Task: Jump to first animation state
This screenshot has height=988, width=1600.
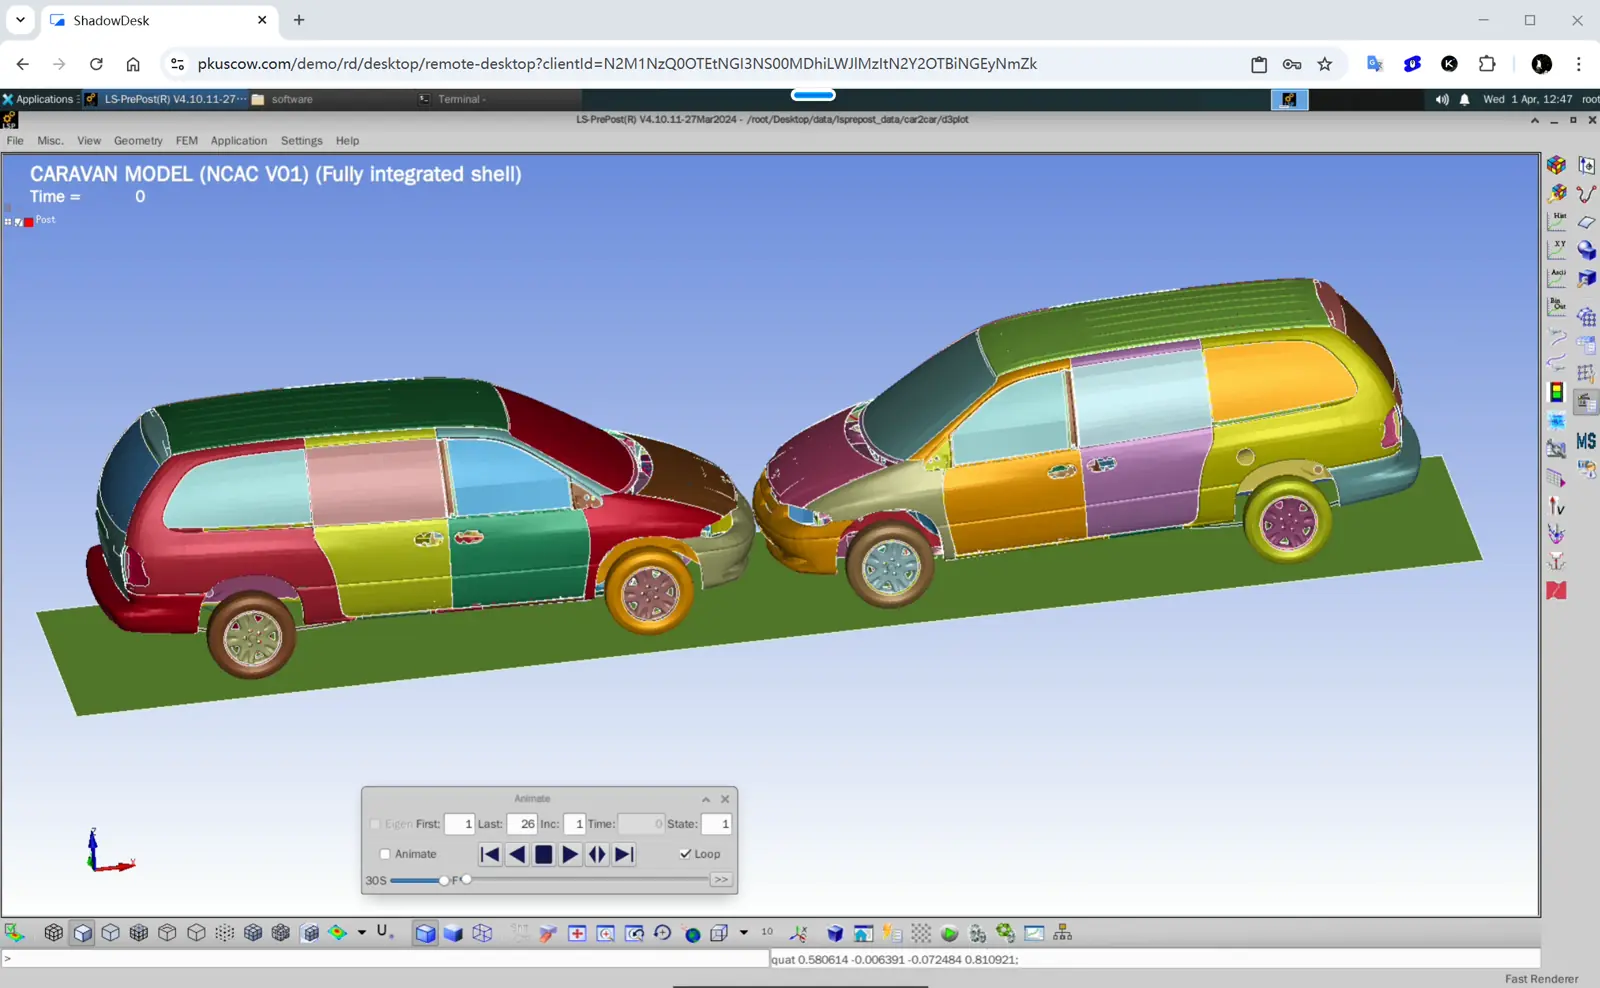Action: point(490,854)
